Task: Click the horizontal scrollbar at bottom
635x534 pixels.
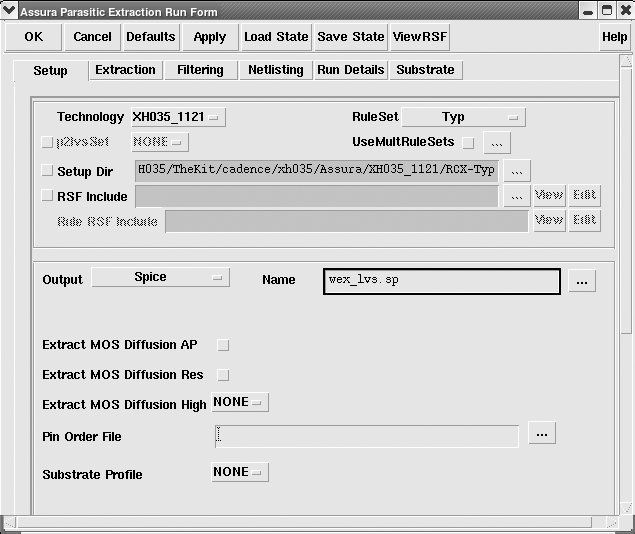Action: pyautogui.click(x=305, y=522)
